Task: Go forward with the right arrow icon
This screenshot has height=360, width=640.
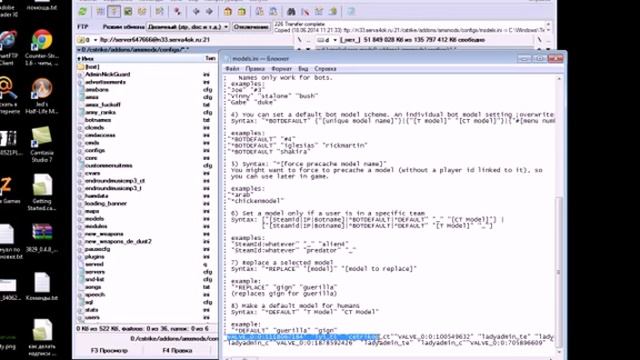Action: pyautogui.click(x=209, y=11)
